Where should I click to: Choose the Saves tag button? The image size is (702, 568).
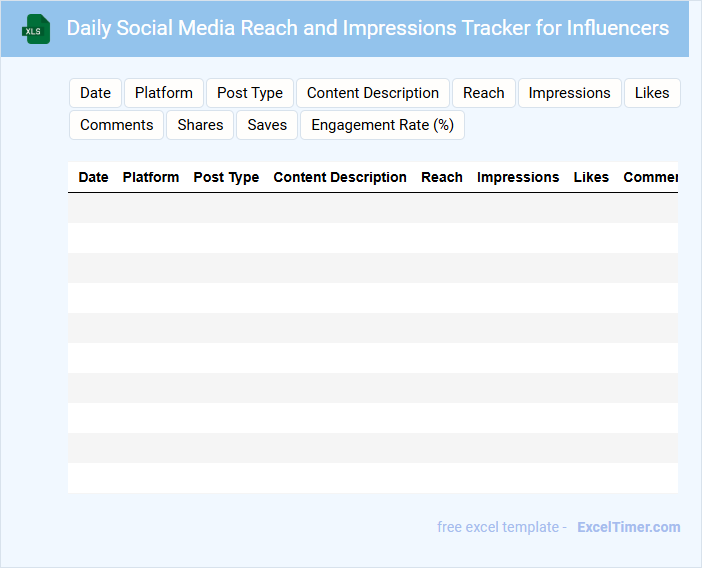tap(267, 125)
